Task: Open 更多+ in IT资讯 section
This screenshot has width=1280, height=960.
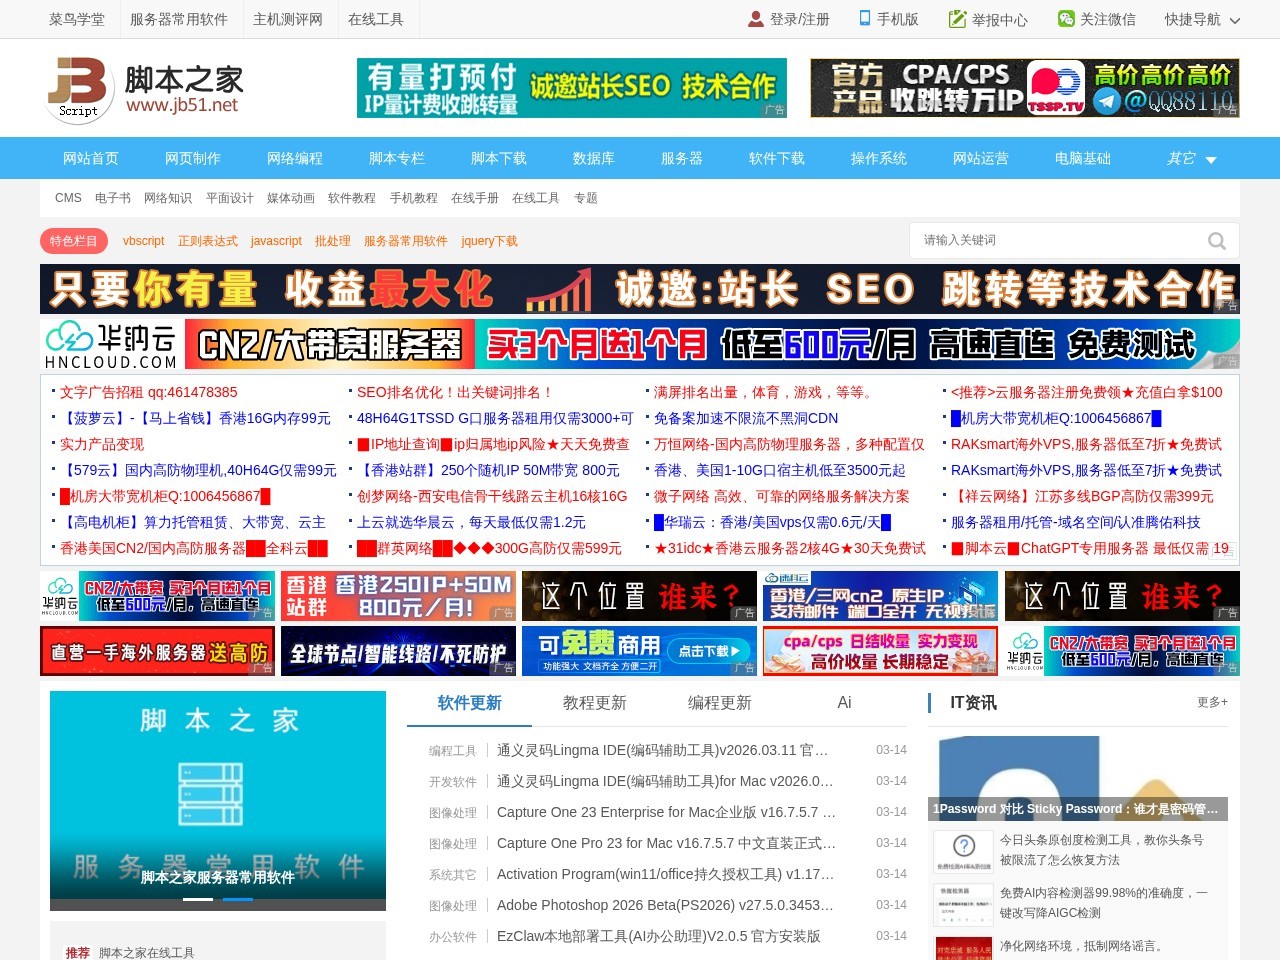Action: (1212, 702)
